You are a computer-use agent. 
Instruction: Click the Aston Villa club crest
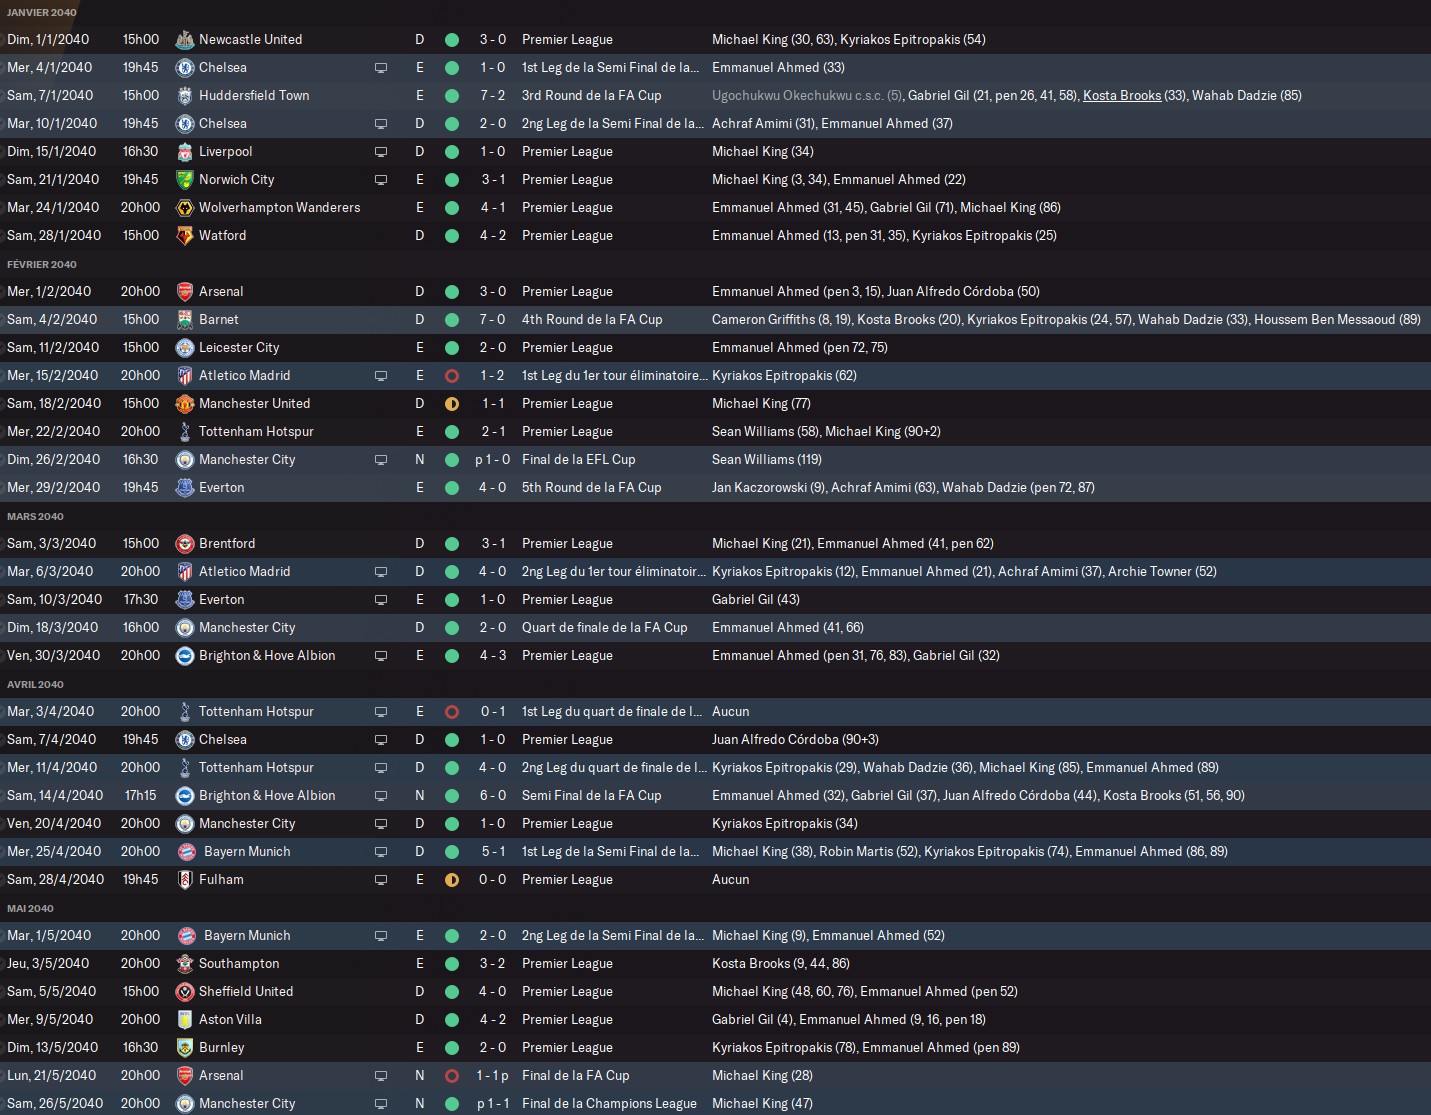point(184,1020)
